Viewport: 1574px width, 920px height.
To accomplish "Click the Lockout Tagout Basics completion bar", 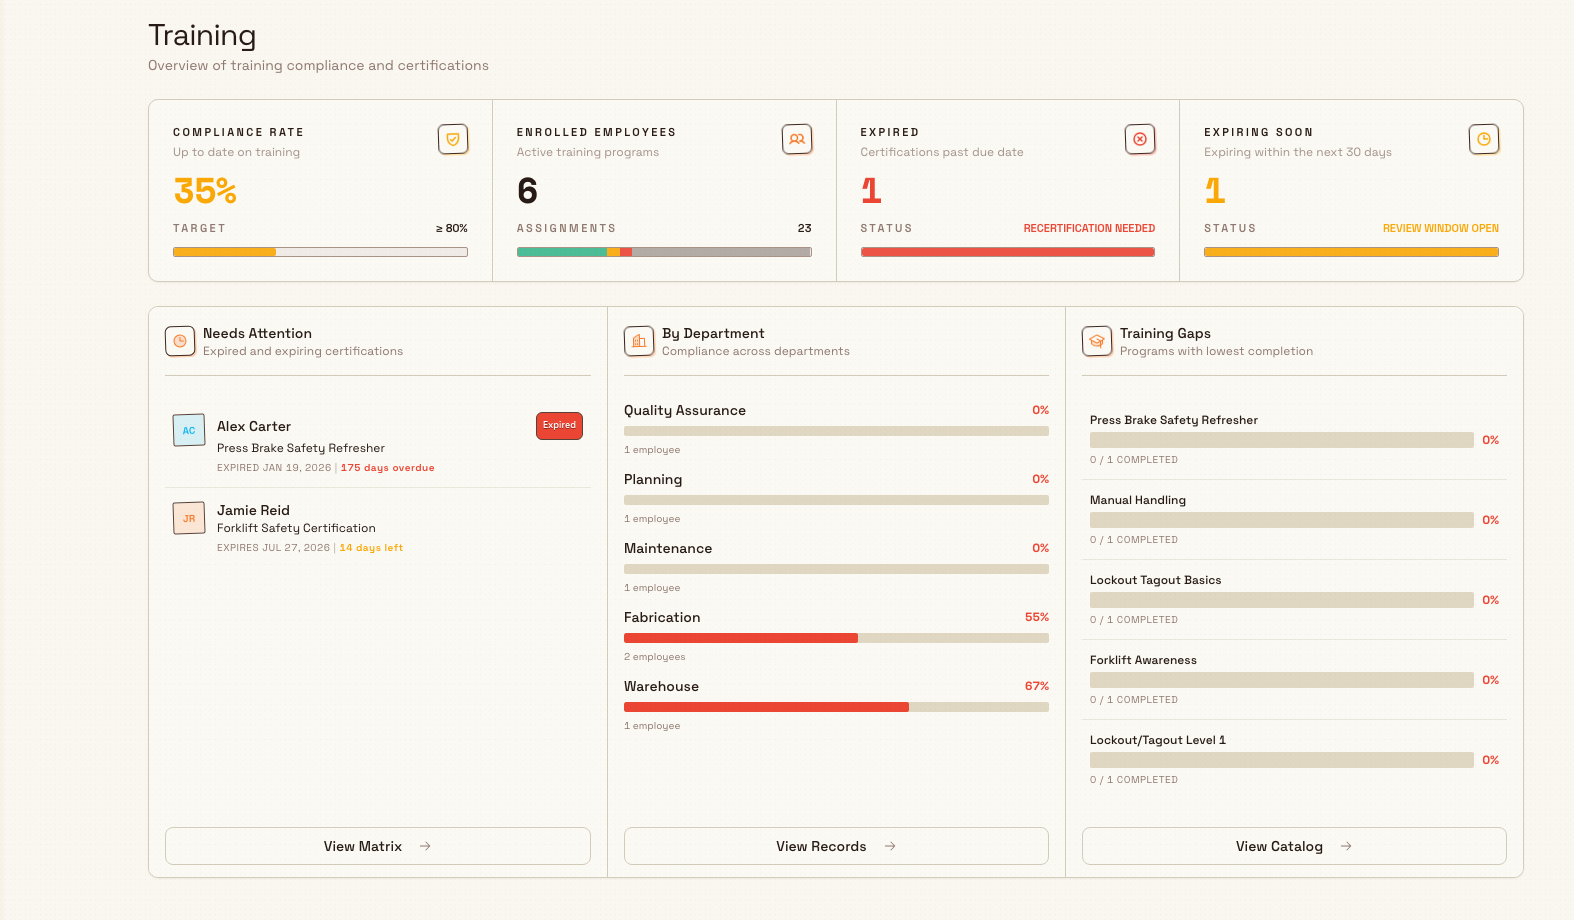I will pyautogui.click(x=1282, y=600).
